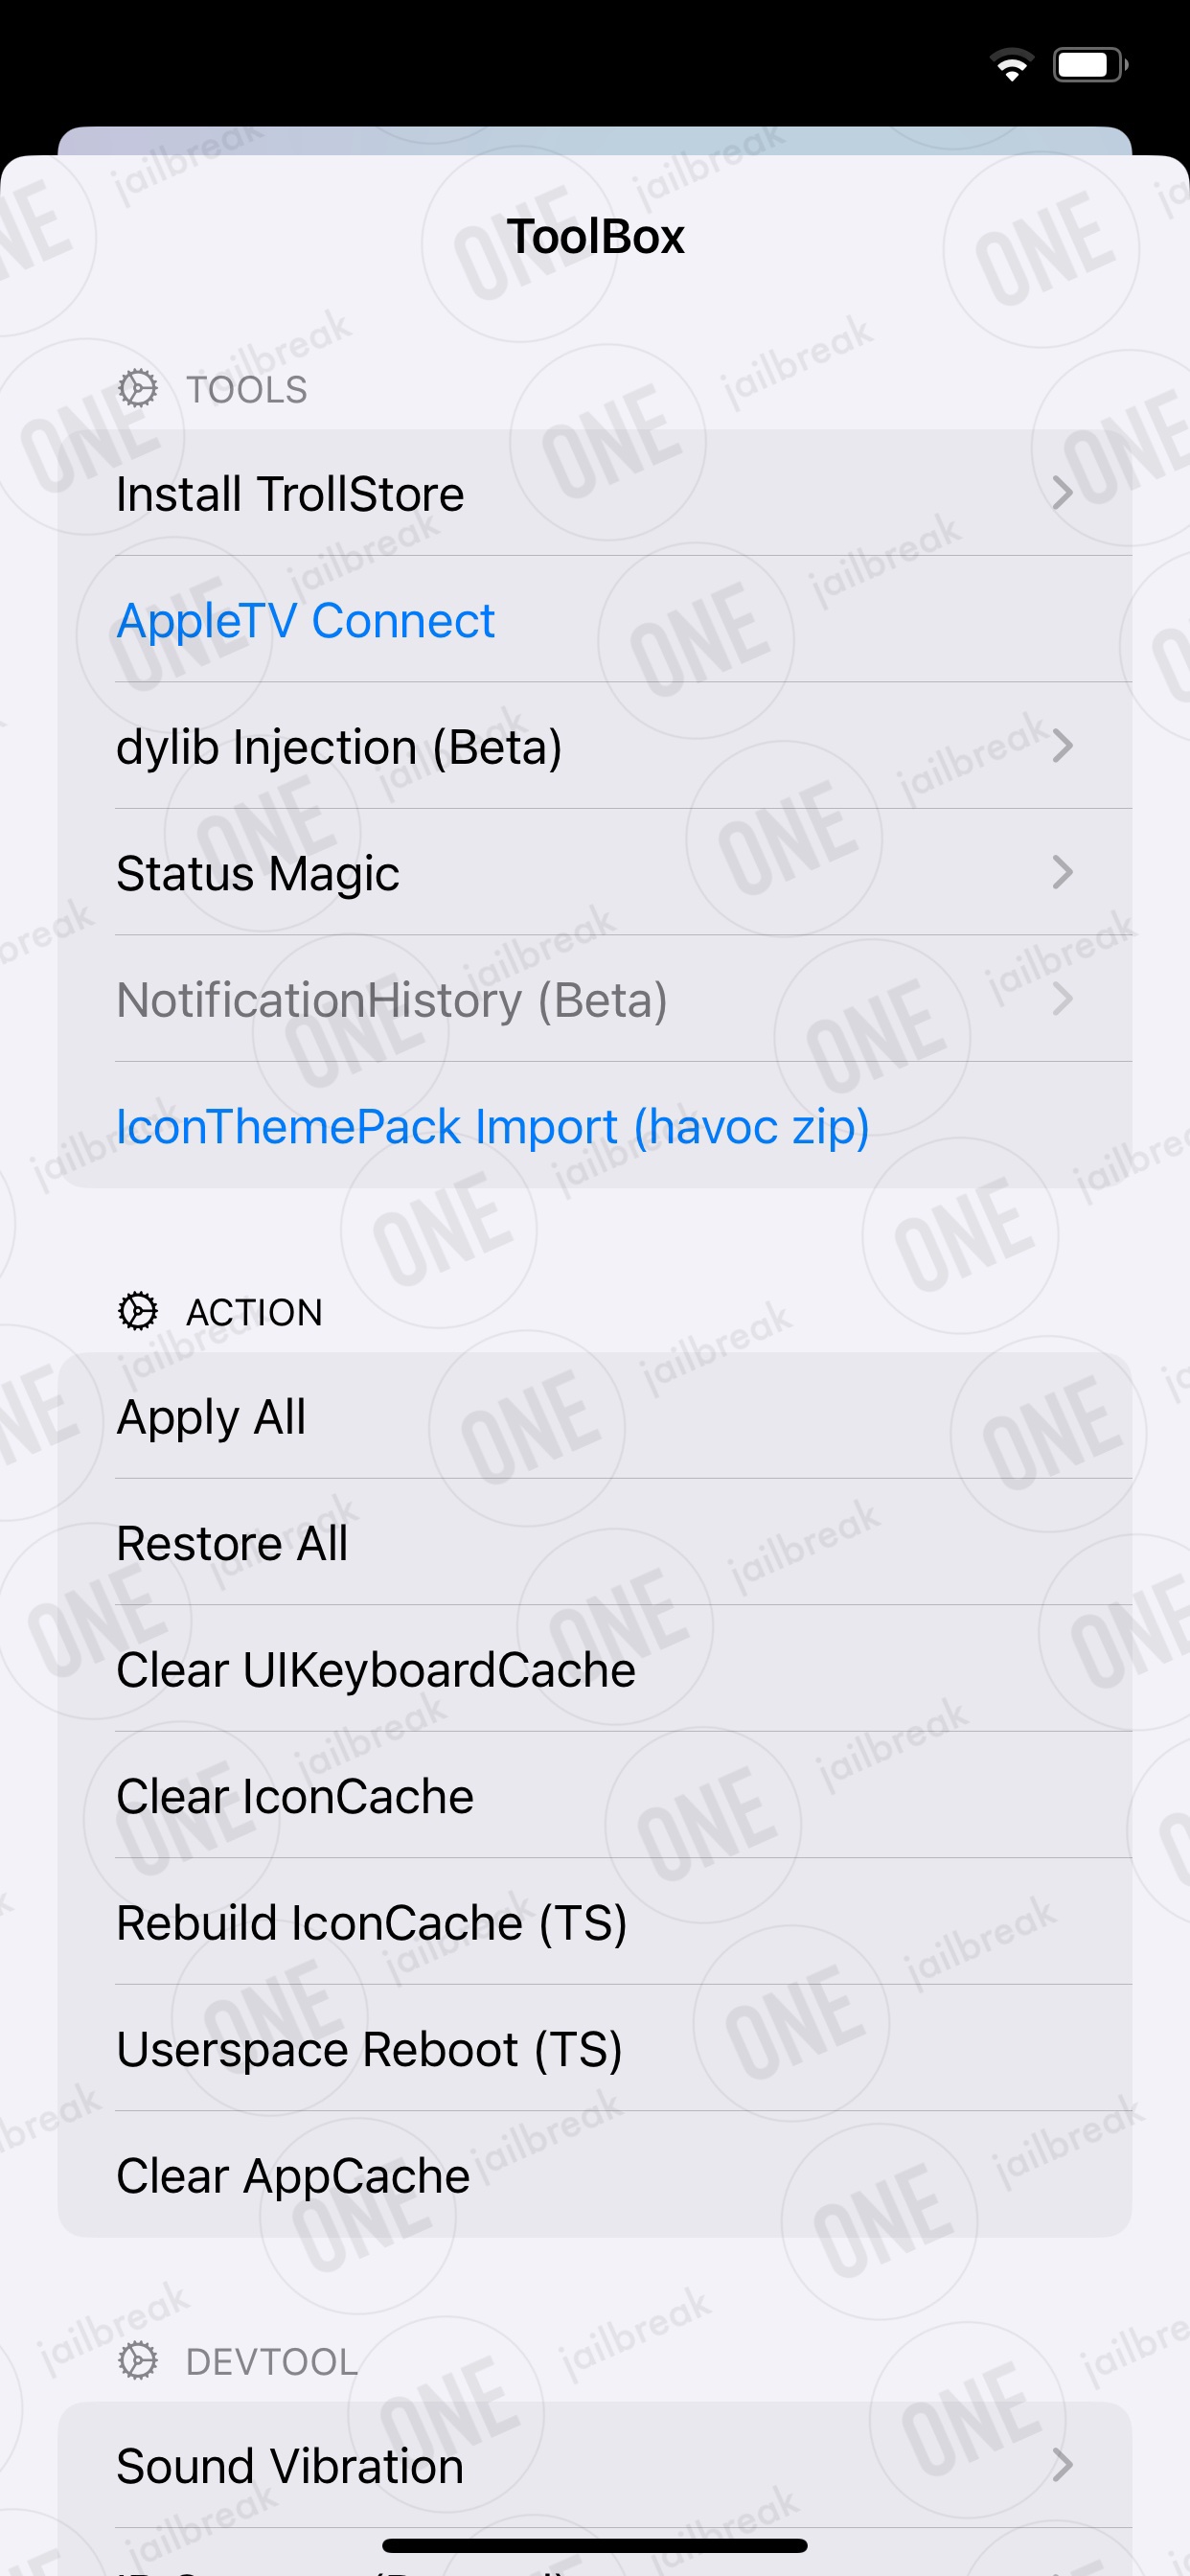This screenshot has width=1190, height=2576.
Task: Click the DEVTOOL section gear icon
Action: coord(138,2361)
